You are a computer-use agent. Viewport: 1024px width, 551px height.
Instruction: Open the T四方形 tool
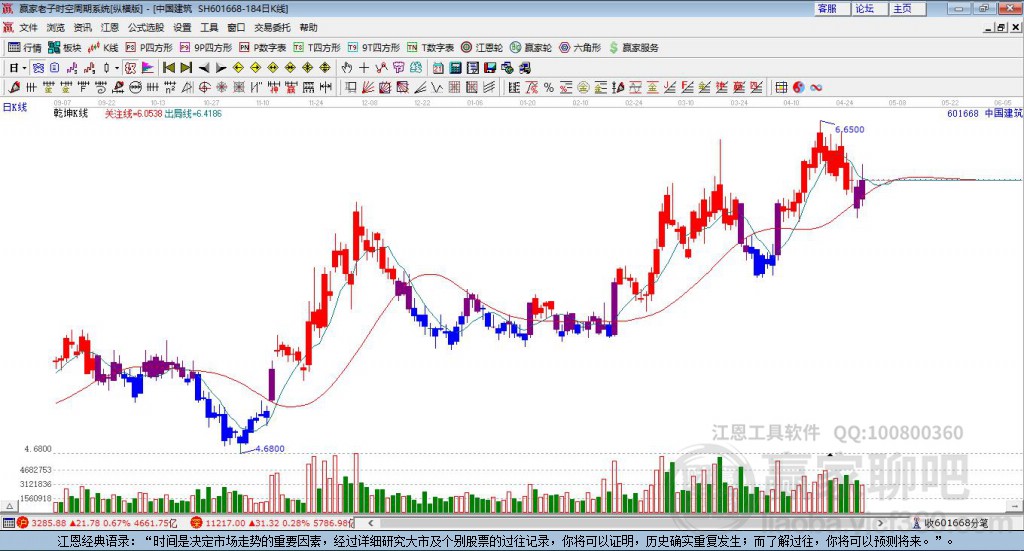(317, 48)
